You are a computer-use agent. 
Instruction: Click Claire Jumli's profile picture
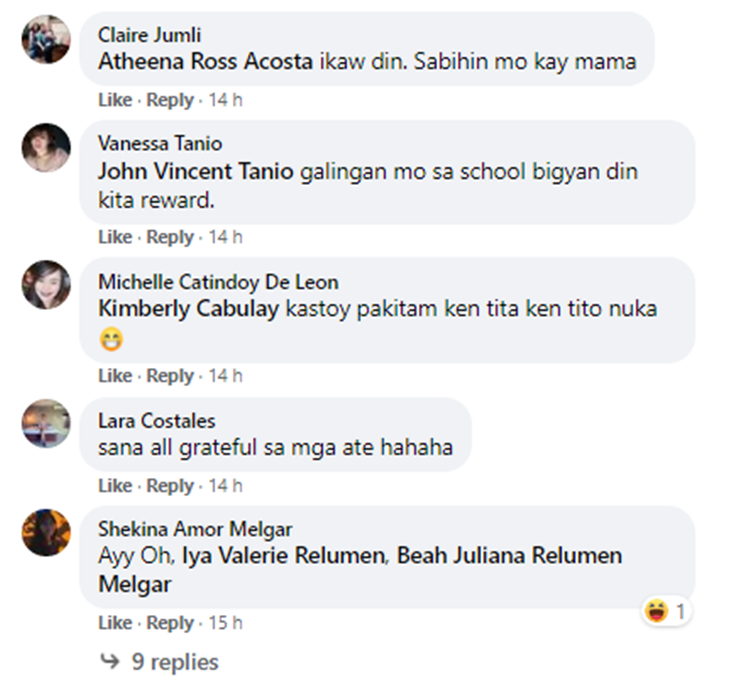(x=46, y=40)
